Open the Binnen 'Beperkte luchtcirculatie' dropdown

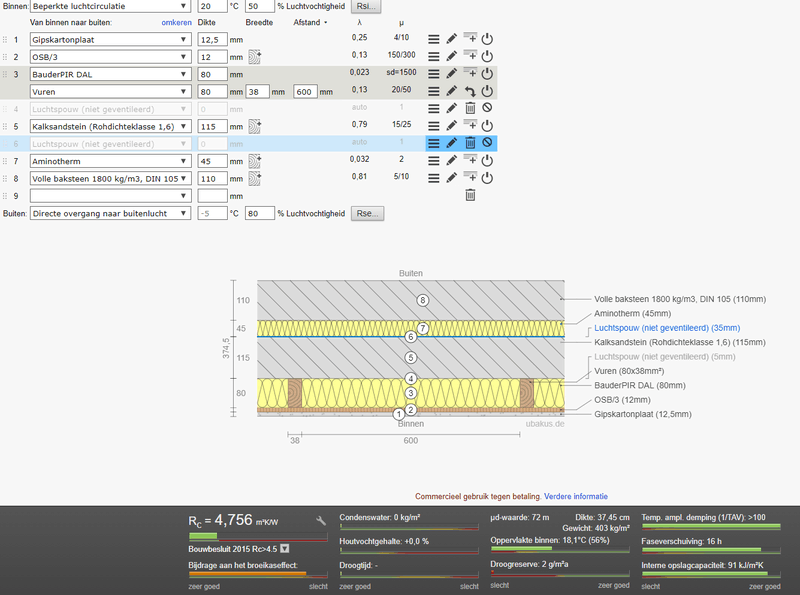[x=111, y=6]
